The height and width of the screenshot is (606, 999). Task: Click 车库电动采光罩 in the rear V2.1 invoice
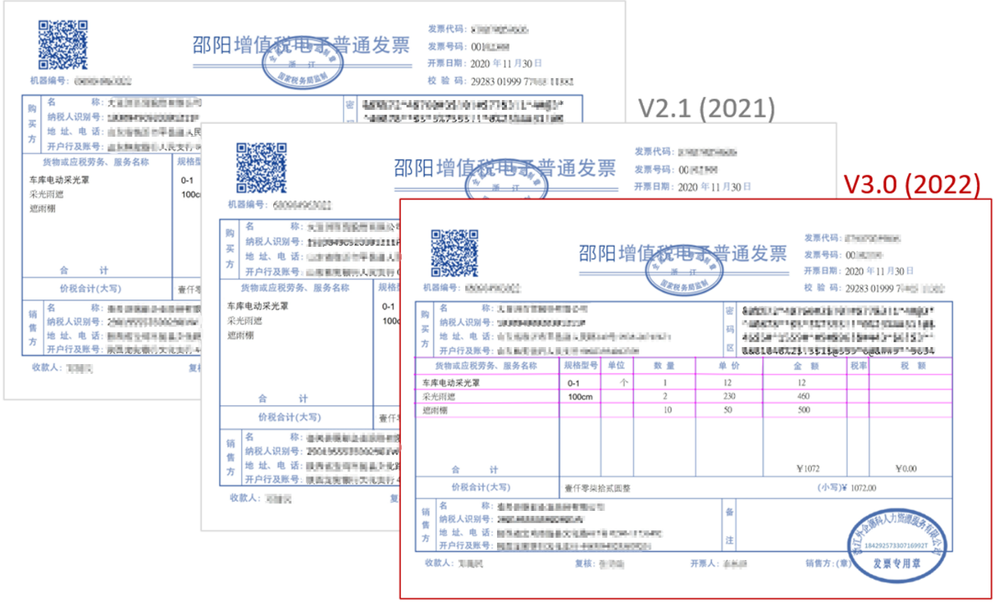click(x=59, y=180)
